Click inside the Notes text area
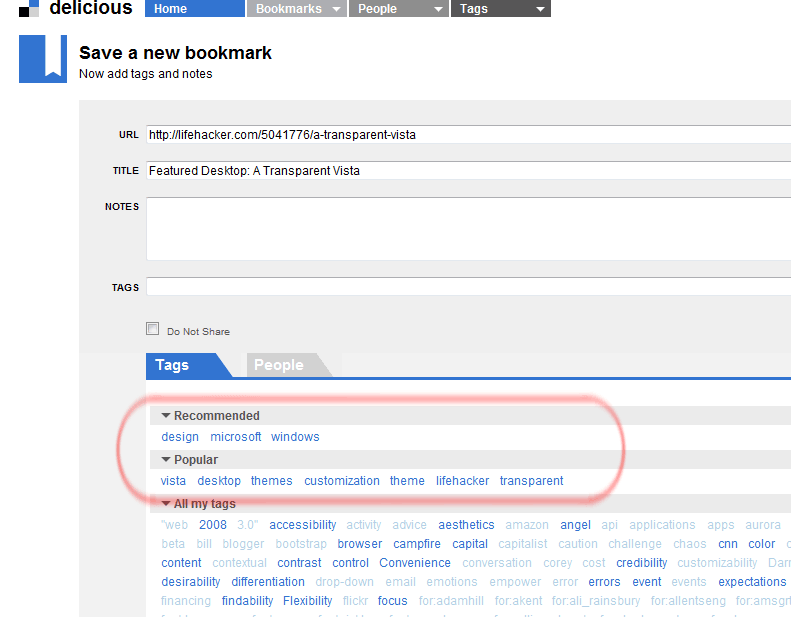 click(468, 228)
